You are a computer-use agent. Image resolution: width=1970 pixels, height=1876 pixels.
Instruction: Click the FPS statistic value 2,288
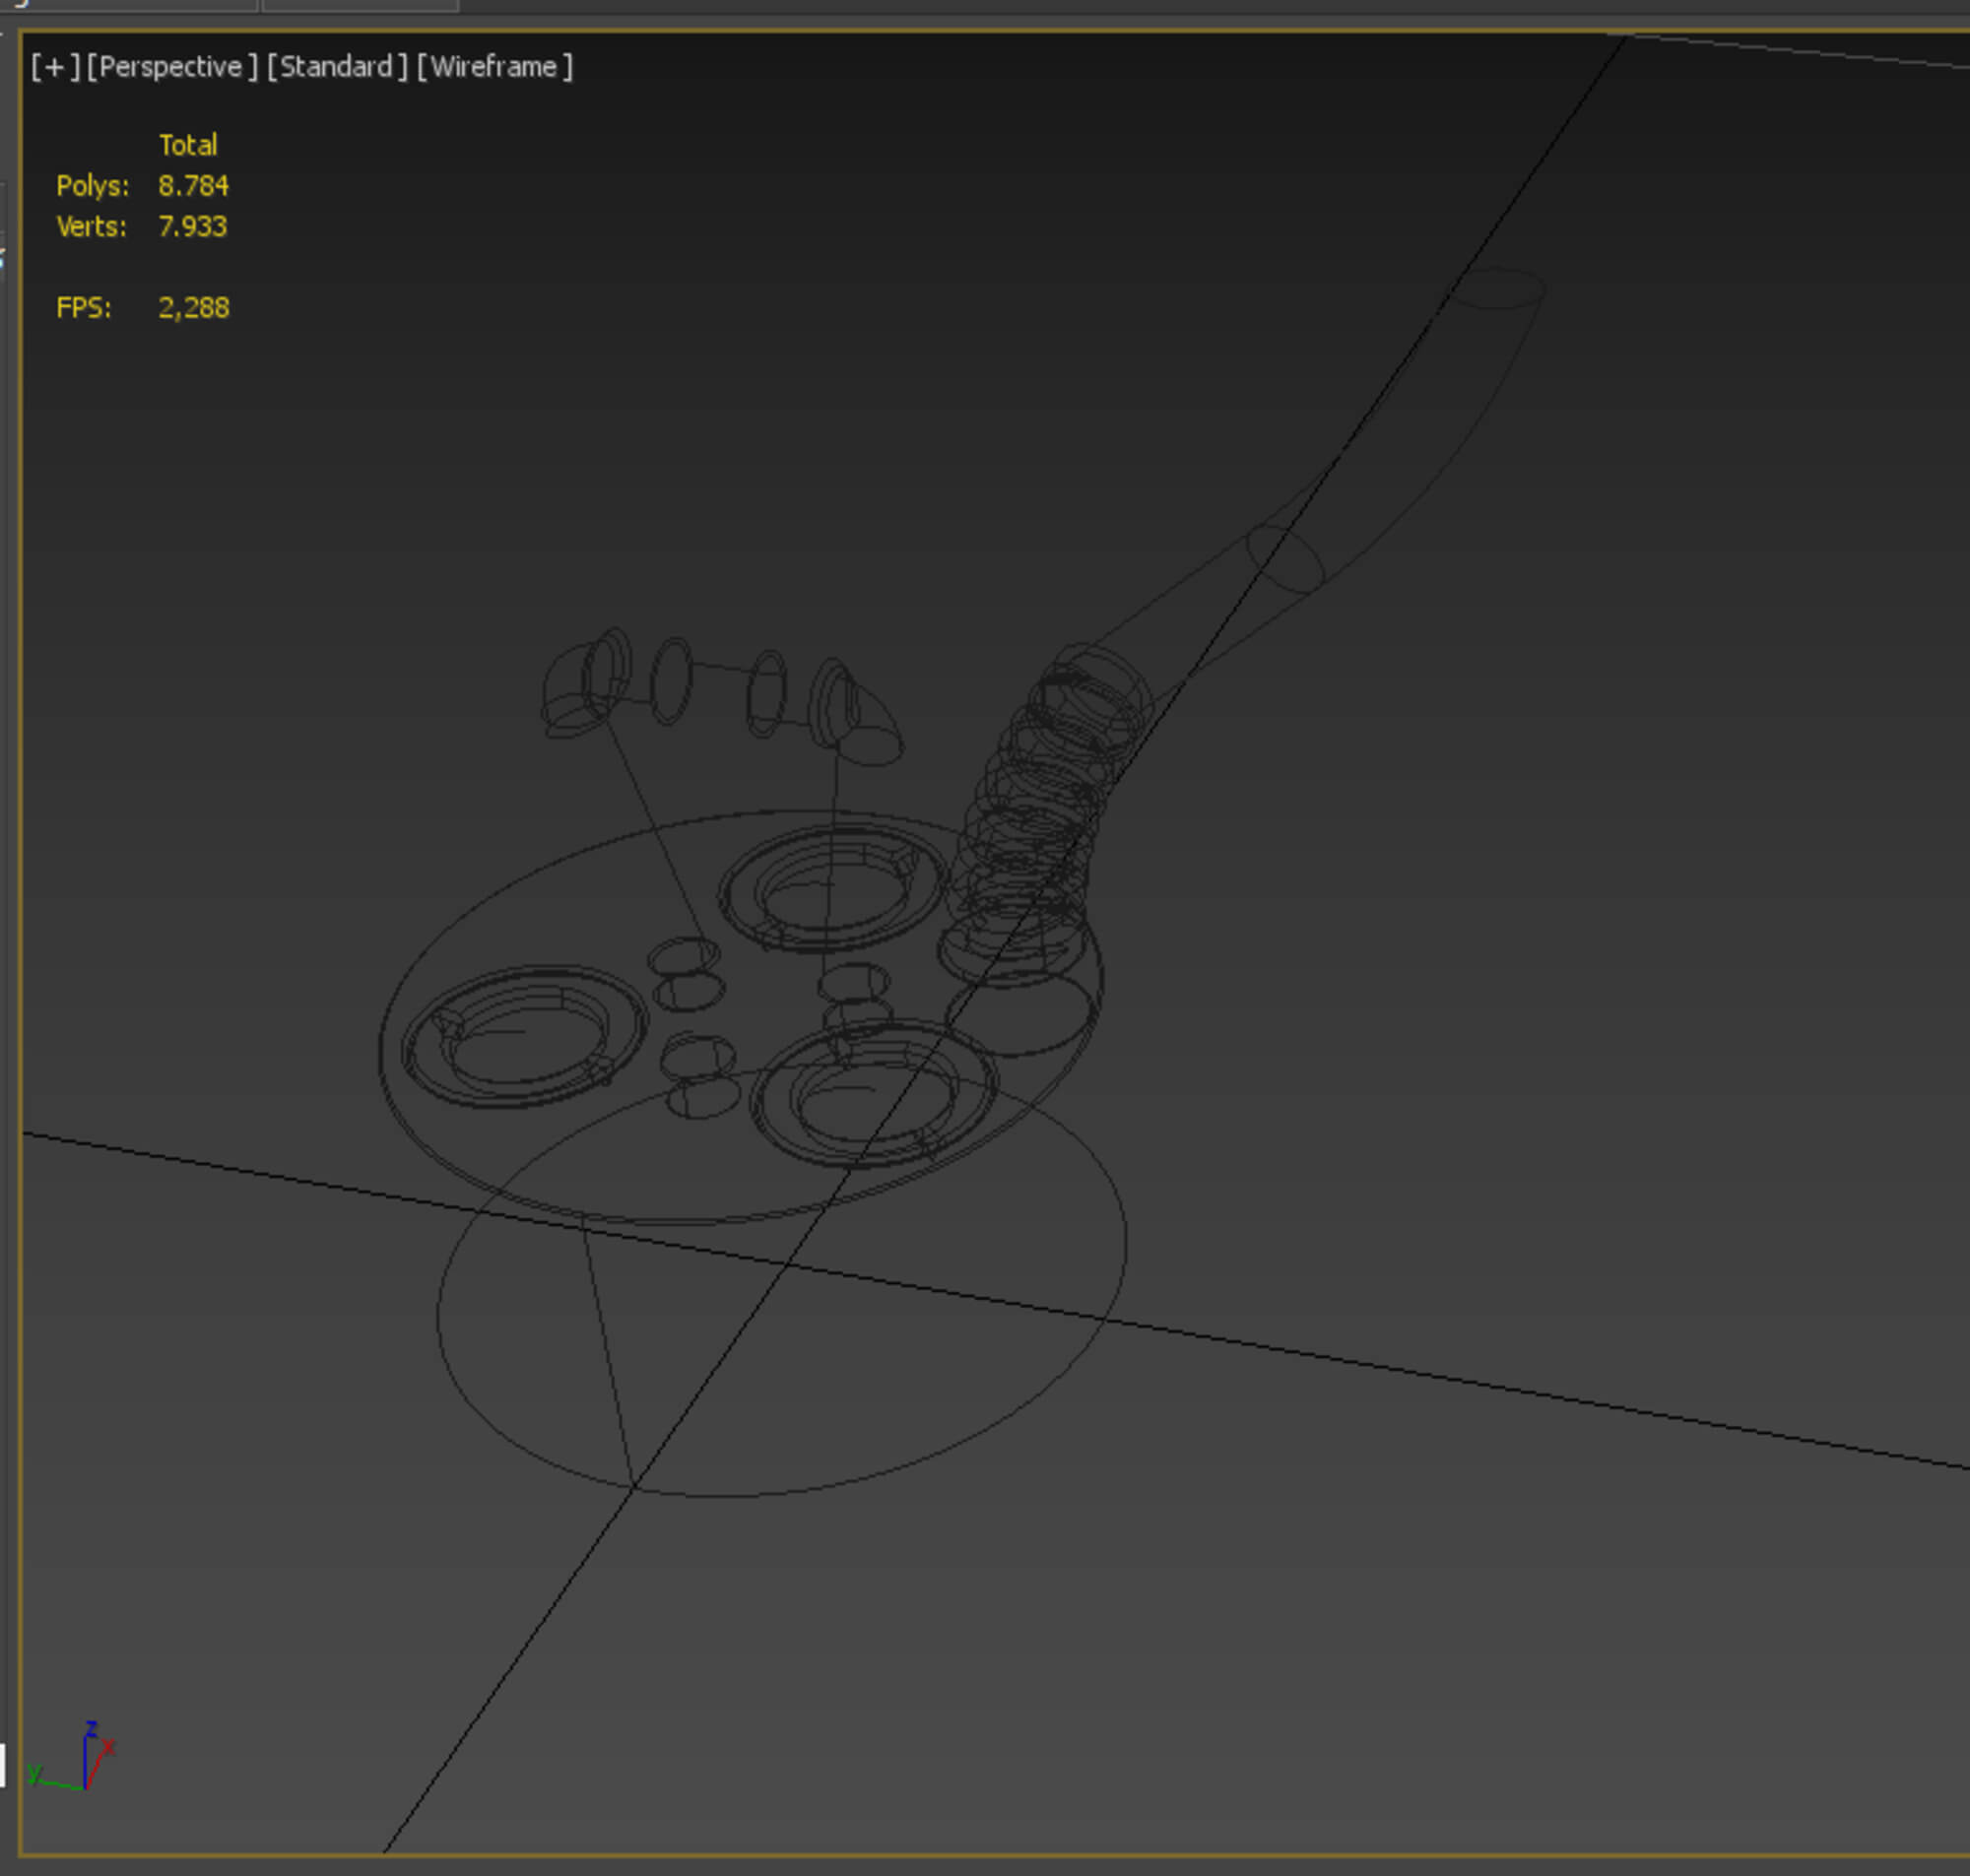(193, 308)
